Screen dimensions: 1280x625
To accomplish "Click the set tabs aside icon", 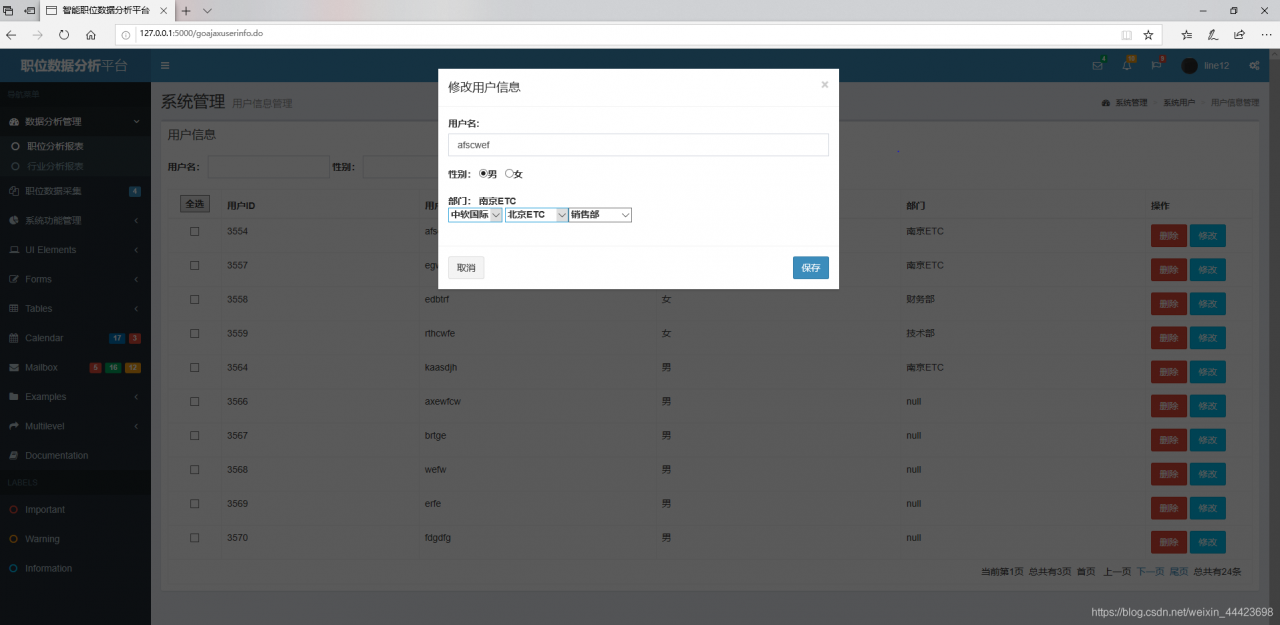I will coord(30,10).
